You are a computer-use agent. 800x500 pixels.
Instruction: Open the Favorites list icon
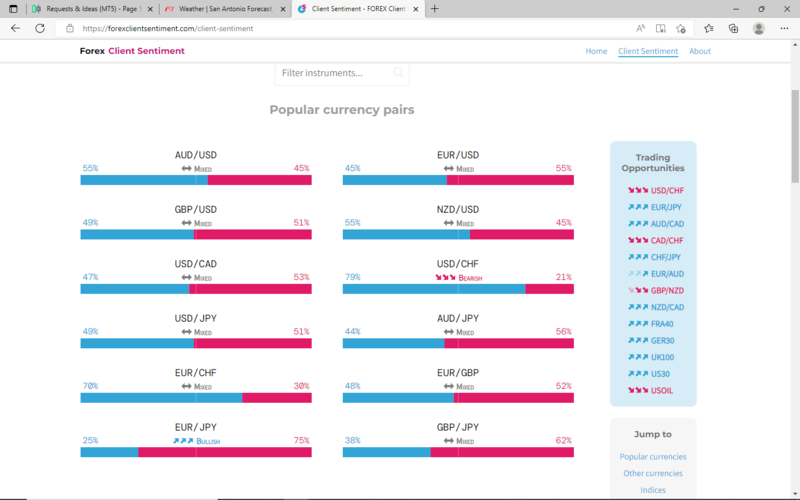coord(709,28)
